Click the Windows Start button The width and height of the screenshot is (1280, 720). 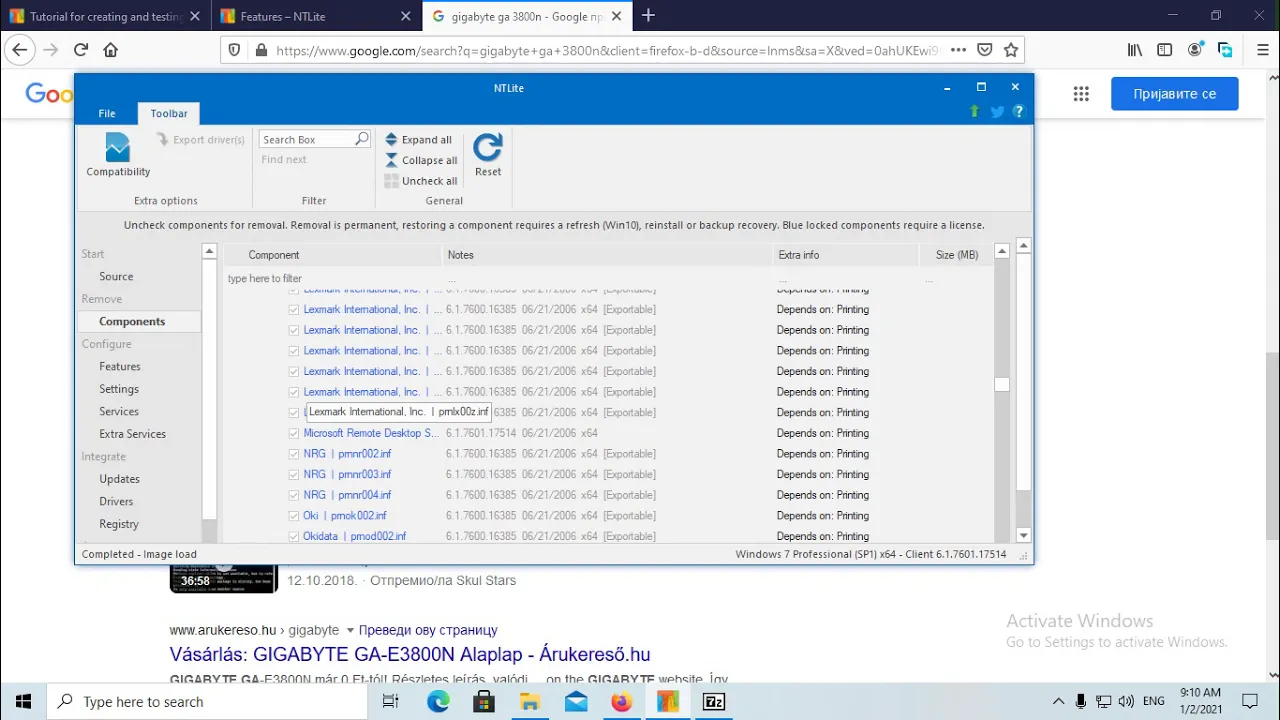(x=23, y=702)
